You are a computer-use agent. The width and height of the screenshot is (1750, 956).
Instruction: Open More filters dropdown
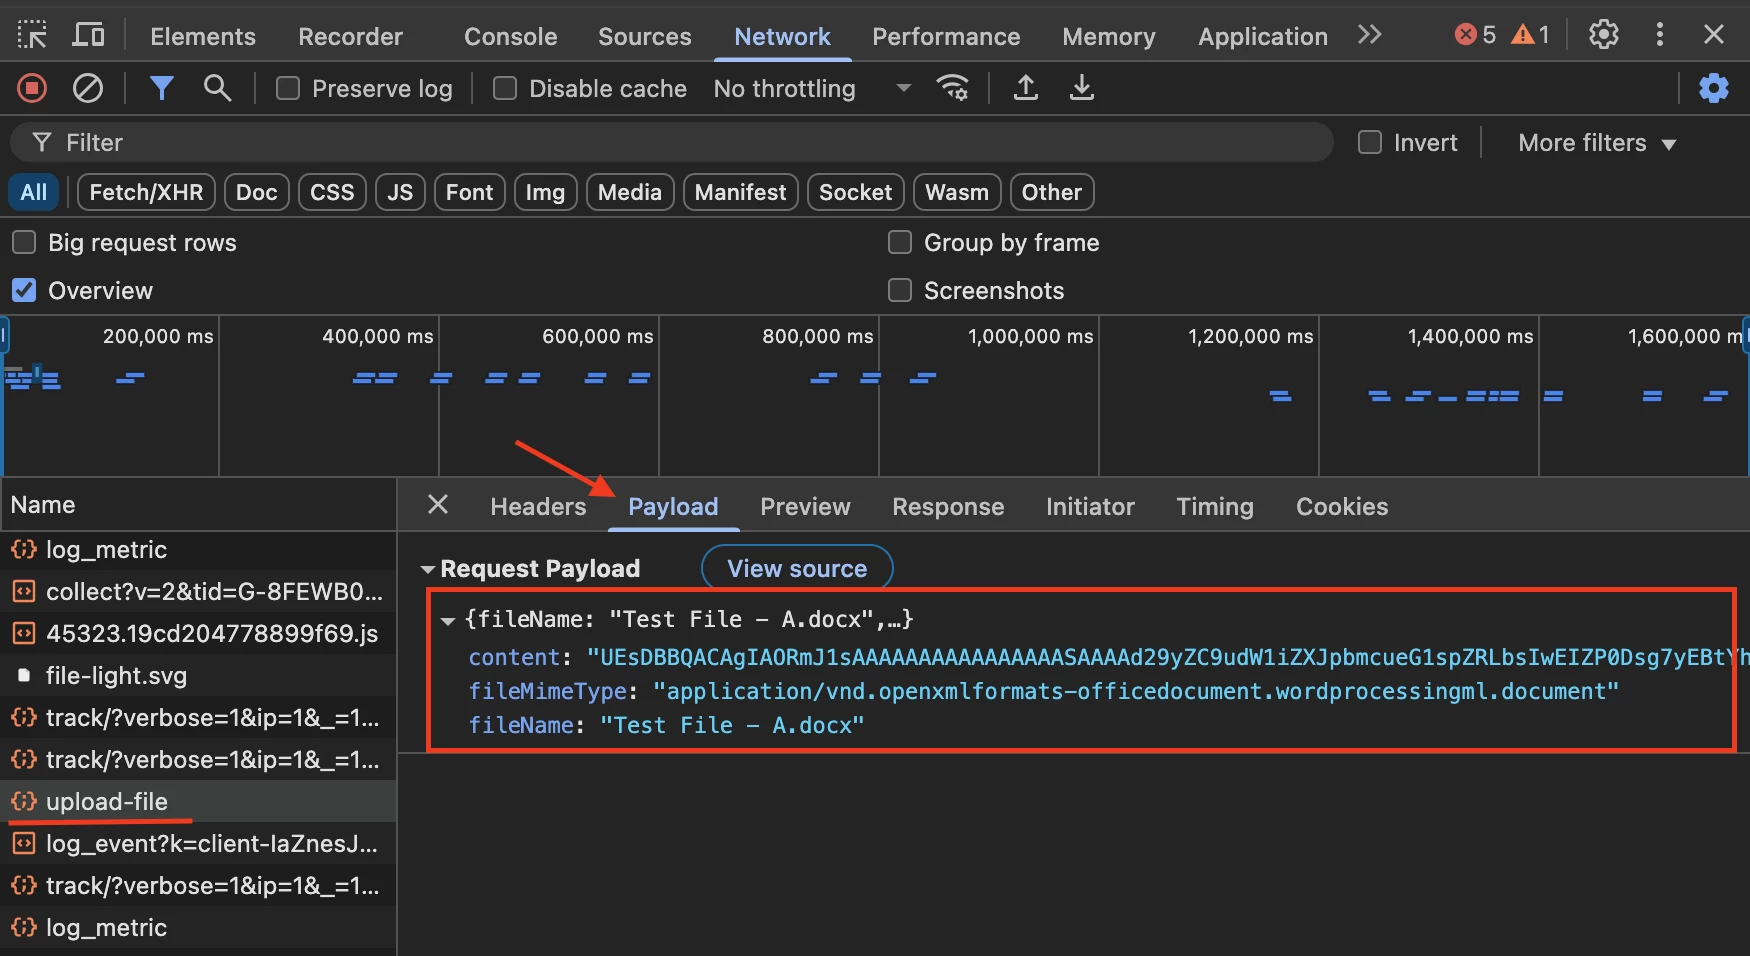(1597, 143)
